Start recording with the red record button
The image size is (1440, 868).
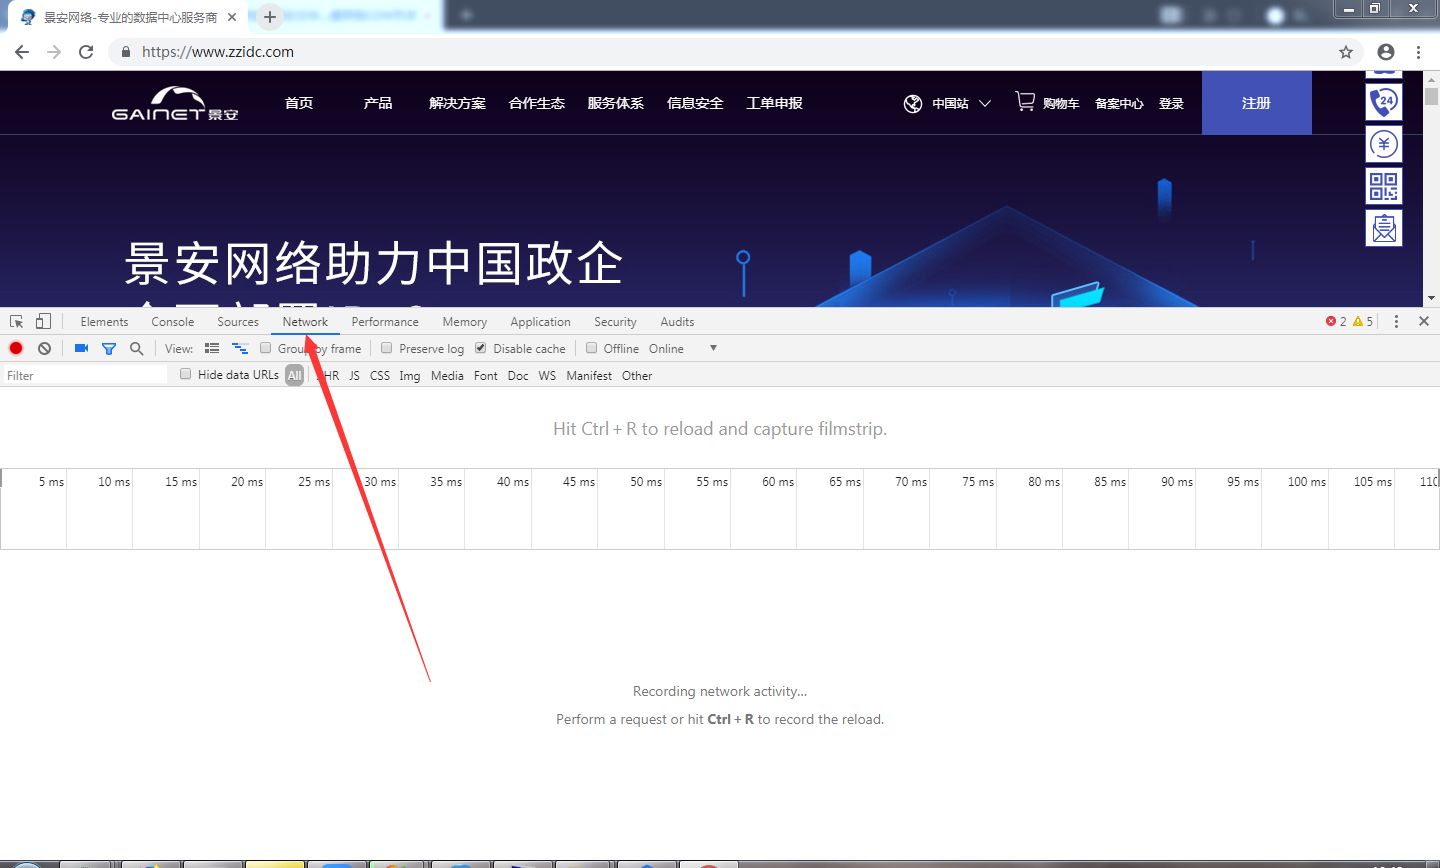click(x=15, y=348)
